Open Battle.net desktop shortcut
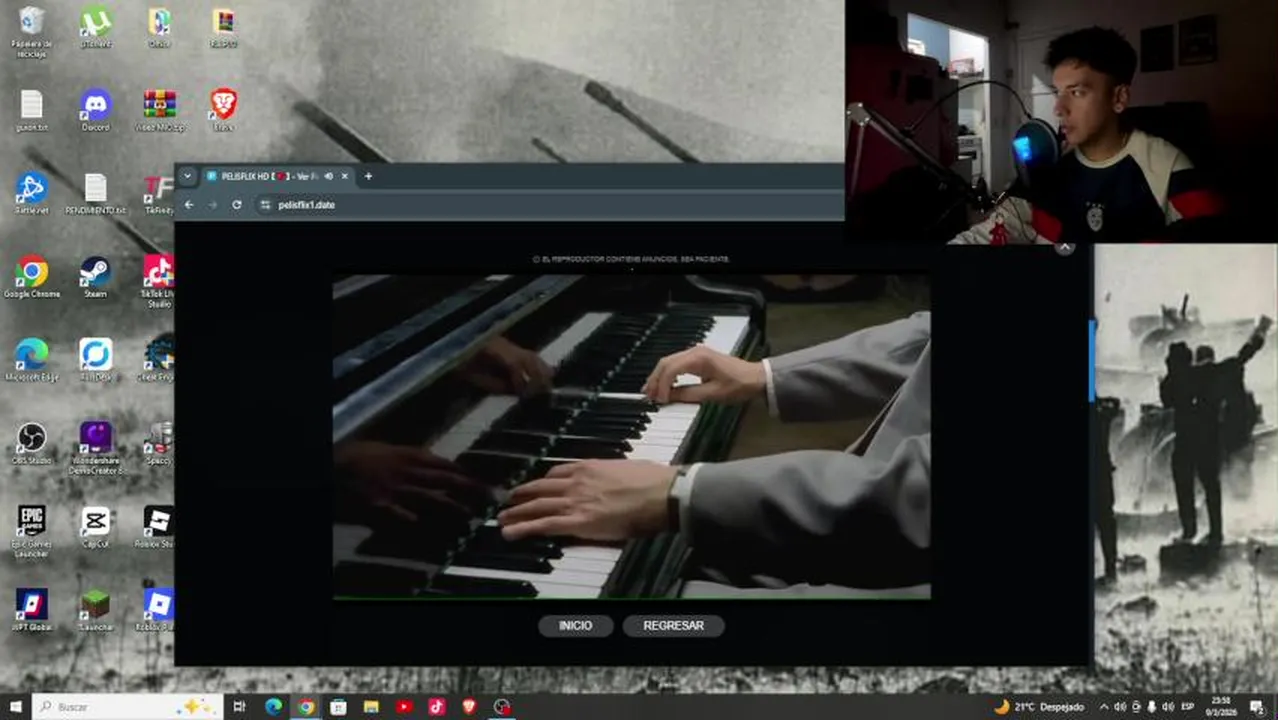Screen dimensions: 1278x720 click(32, 194)
